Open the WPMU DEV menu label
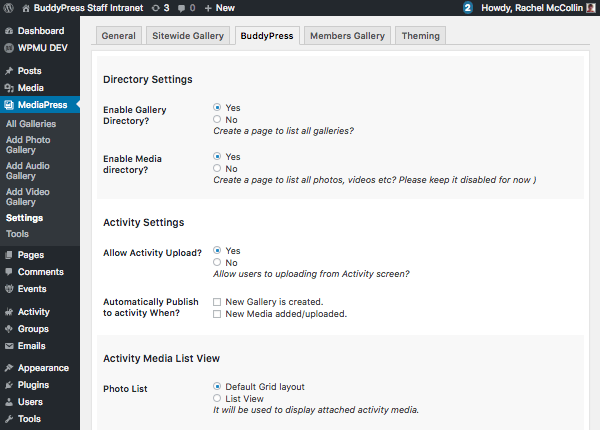 pyautogui.click(x=42, y=48)
